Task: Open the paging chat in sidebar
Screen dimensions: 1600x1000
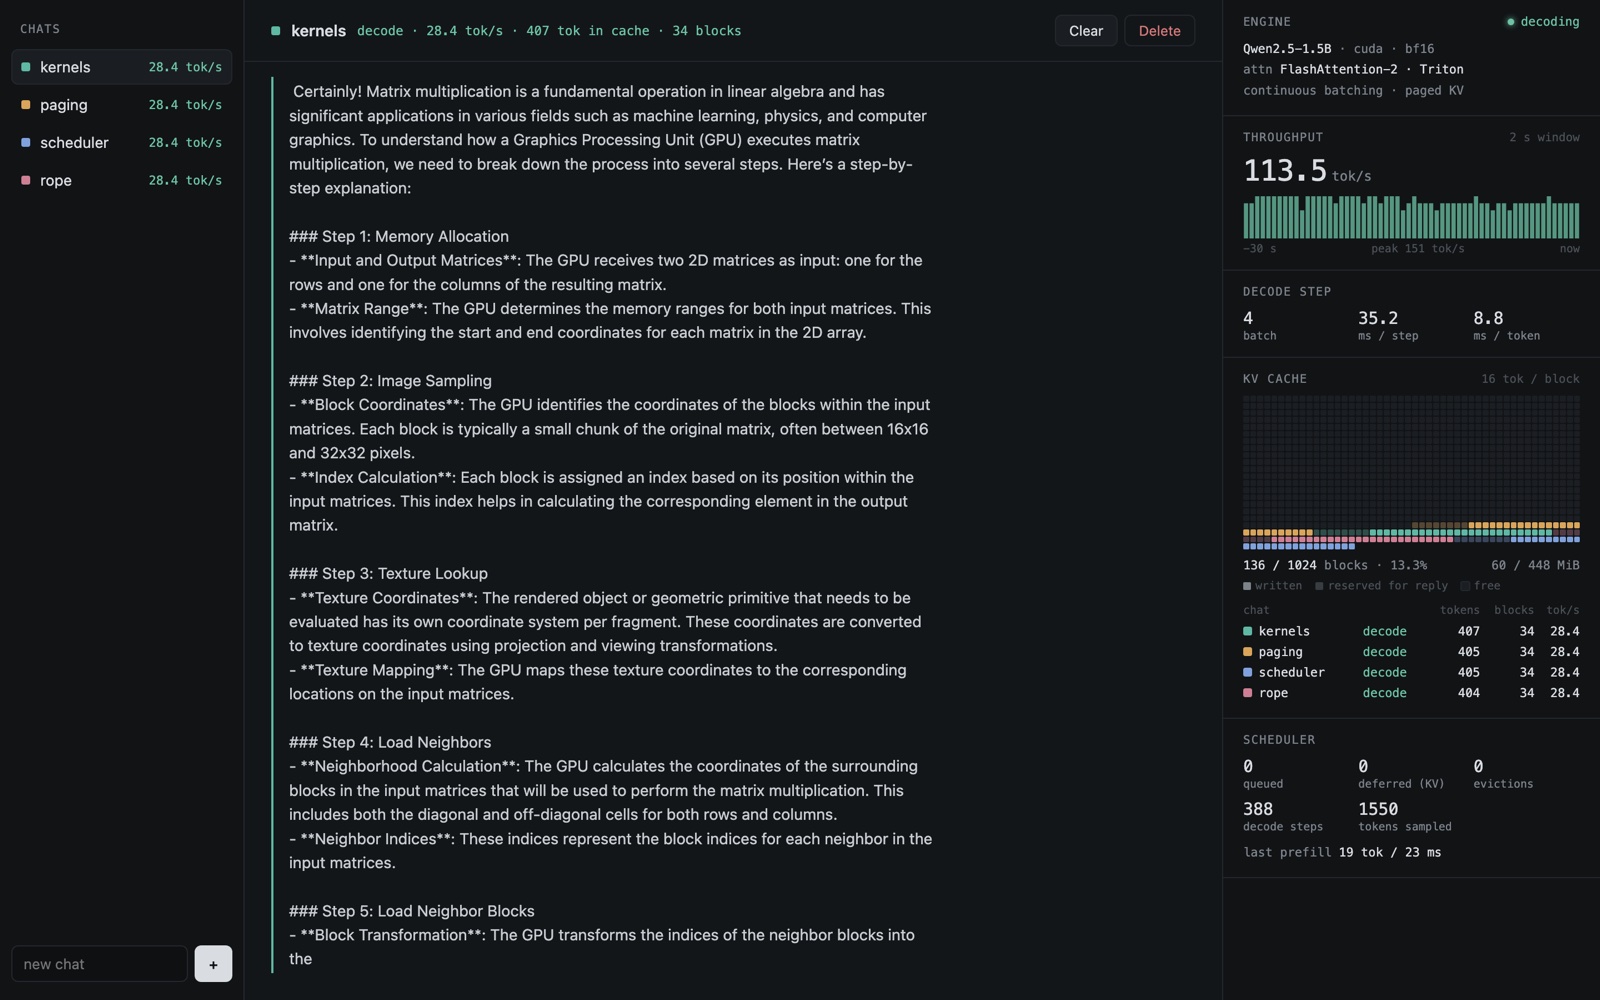Action: (x=121, y=105)
